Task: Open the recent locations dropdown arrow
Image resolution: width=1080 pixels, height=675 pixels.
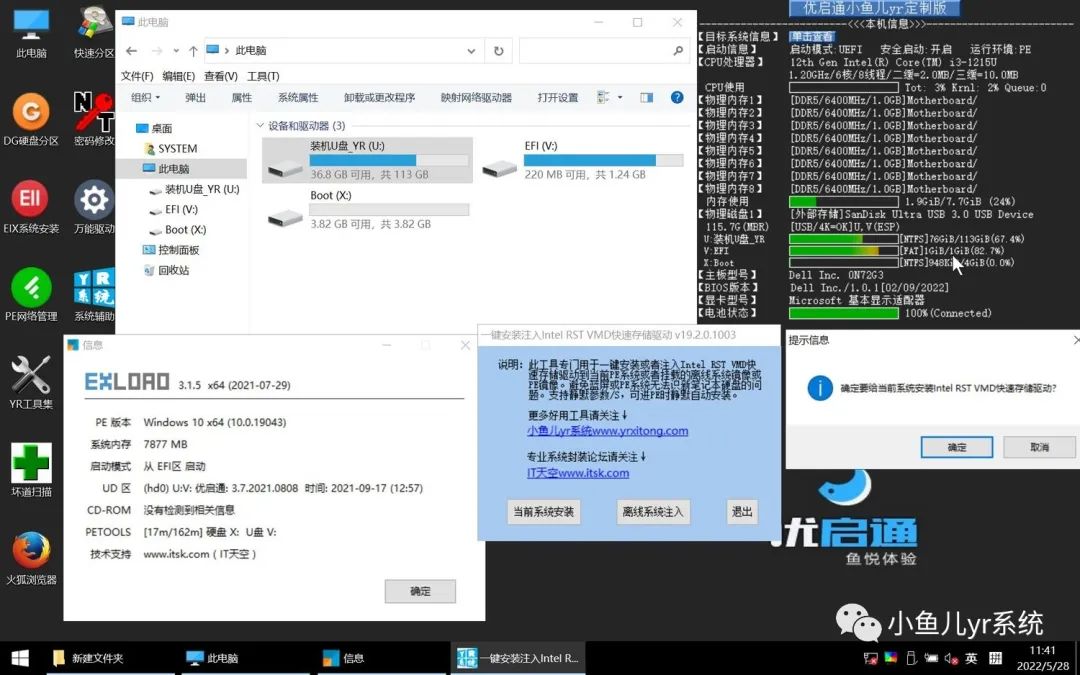Action: tap(176, 51)
